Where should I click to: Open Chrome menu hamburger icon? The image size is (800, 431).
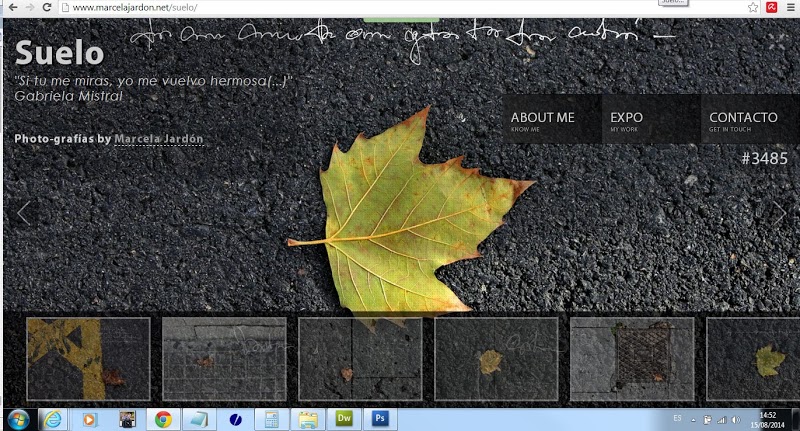point(791,7)
